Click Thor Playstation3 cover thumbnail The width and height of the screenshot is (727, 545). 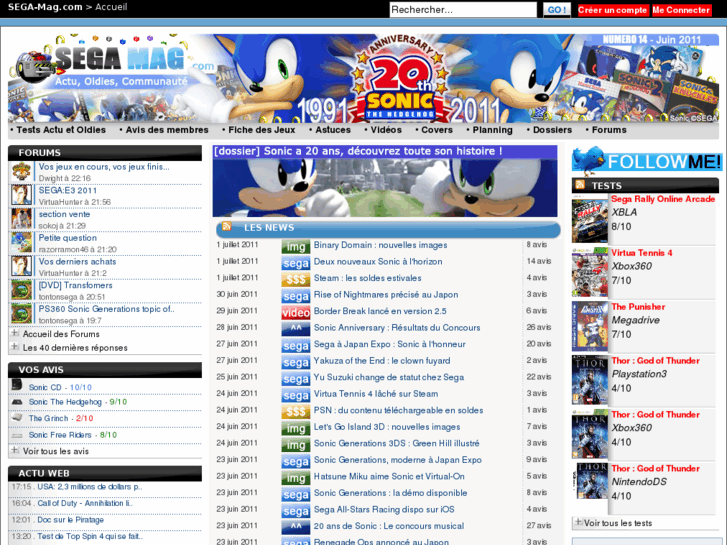pos(589,380)
